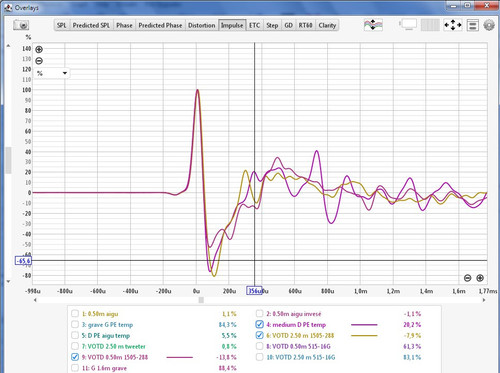Click the color line sample for trace 4
The image size is (500, 373).
pos(364,324)
